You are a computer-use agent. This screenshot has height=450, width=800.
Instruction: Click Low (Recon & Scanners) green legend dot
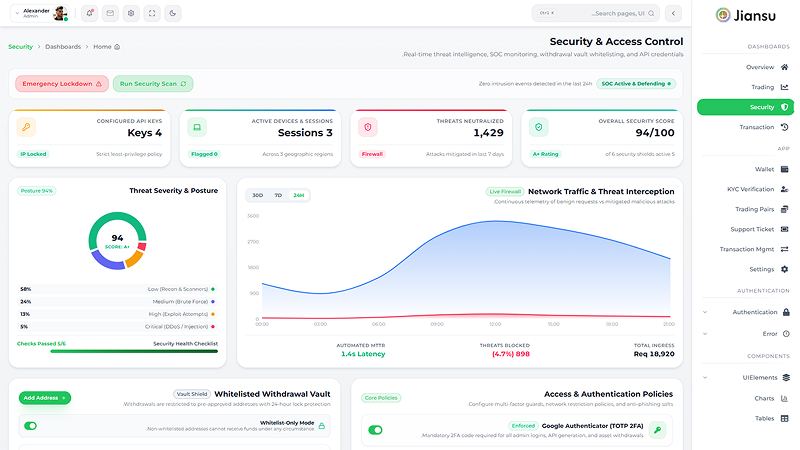coord(213,289)
